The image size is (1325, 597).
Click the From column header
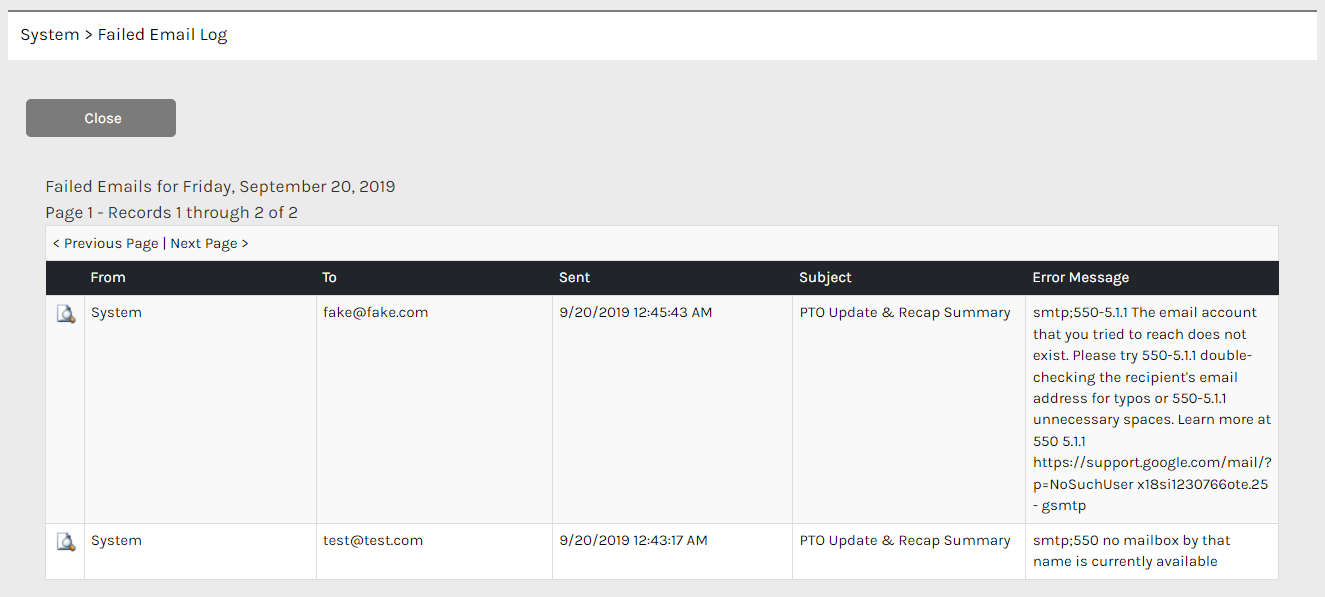click(108, 277)
